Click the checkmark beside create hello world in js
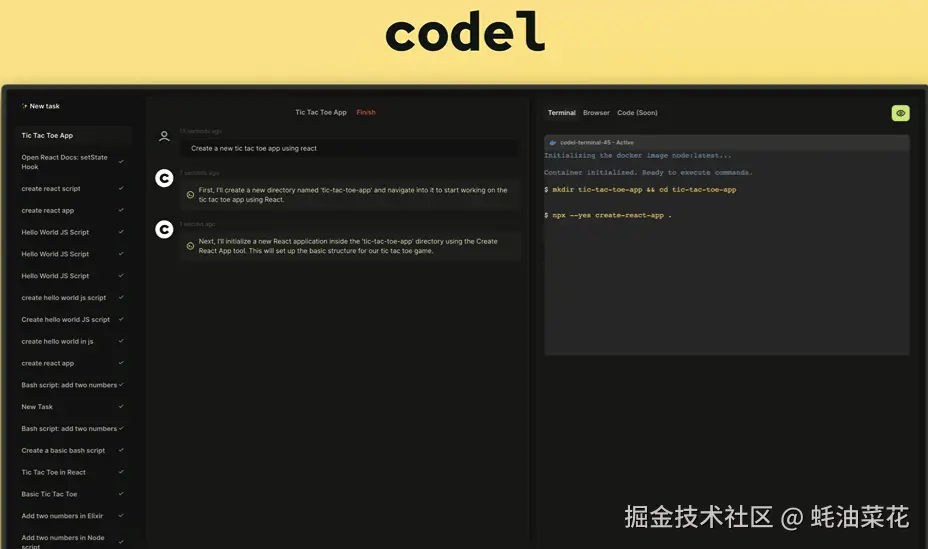 [121, 341]
